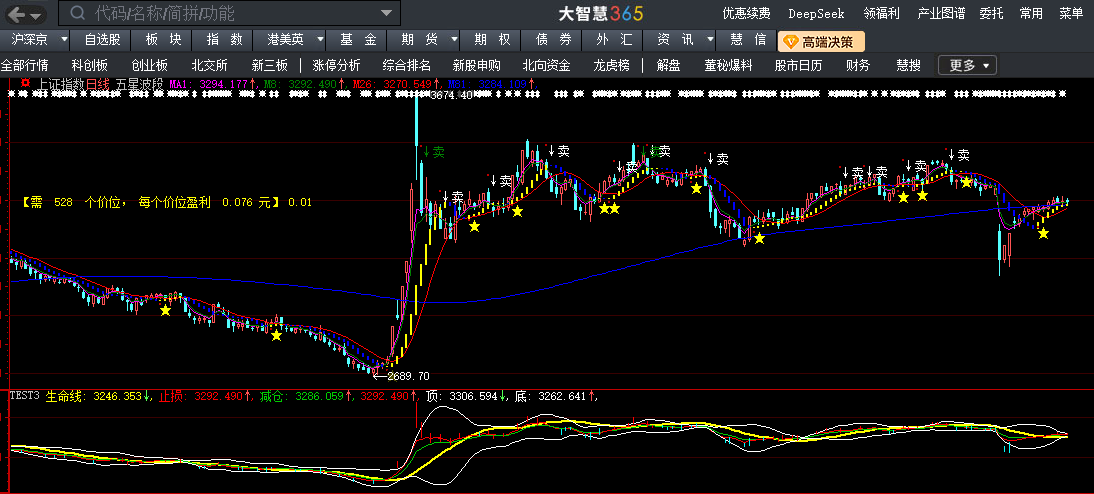This screenshot has width=1094, height=494.
Task: Open the 债券 tab
Action: [554, 40]
